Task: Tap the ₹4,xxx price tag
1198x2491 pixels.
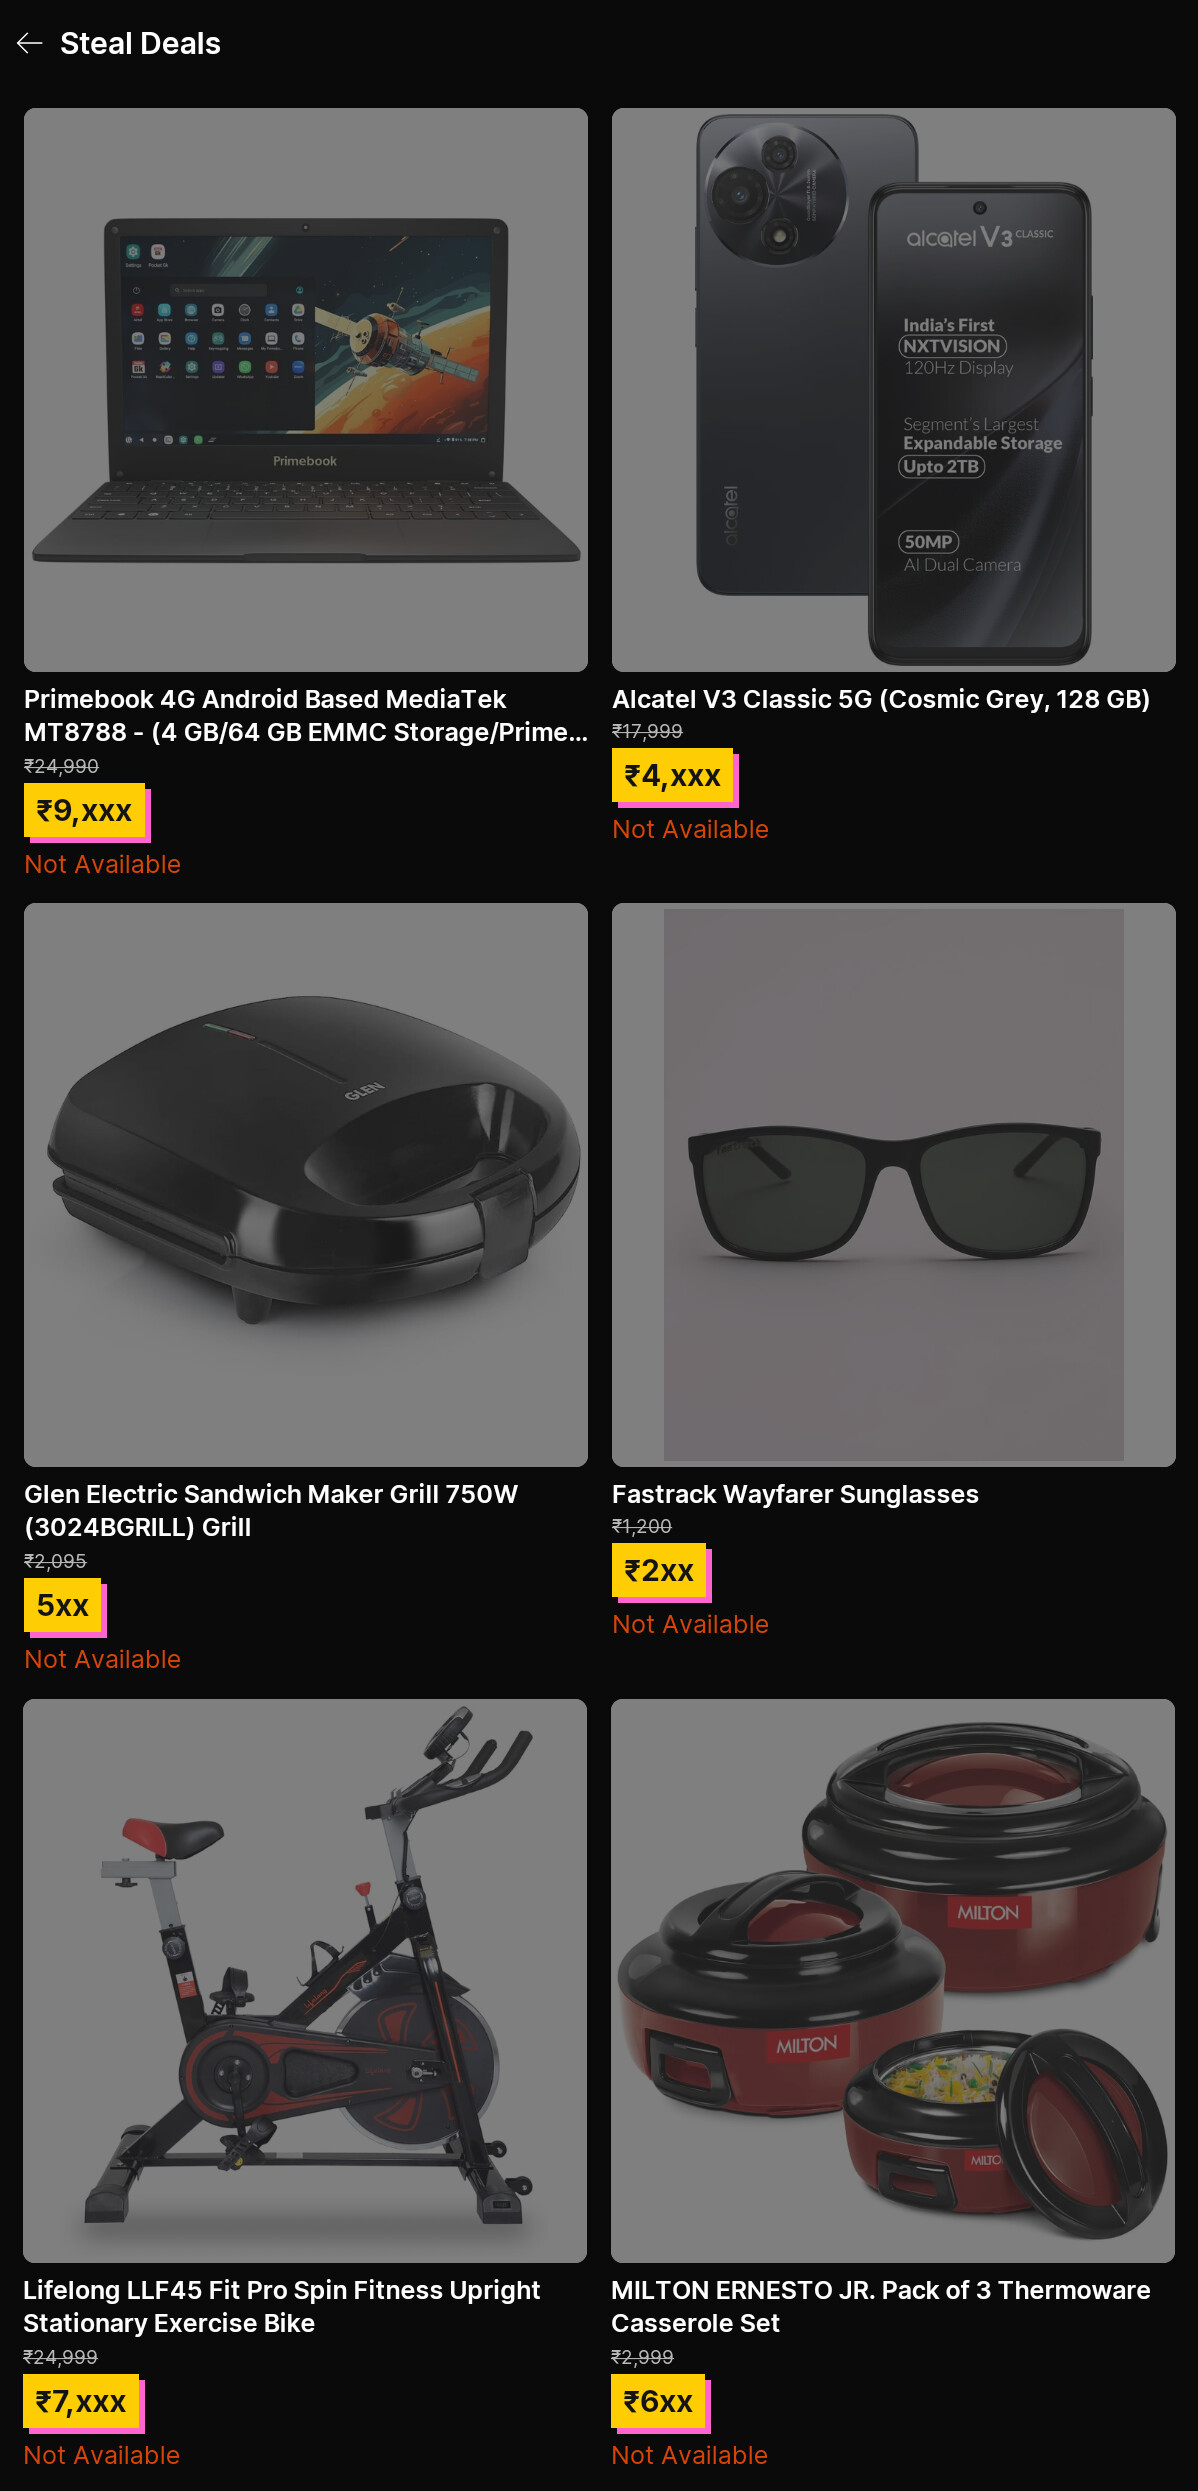Action: (x=673, y=776)
